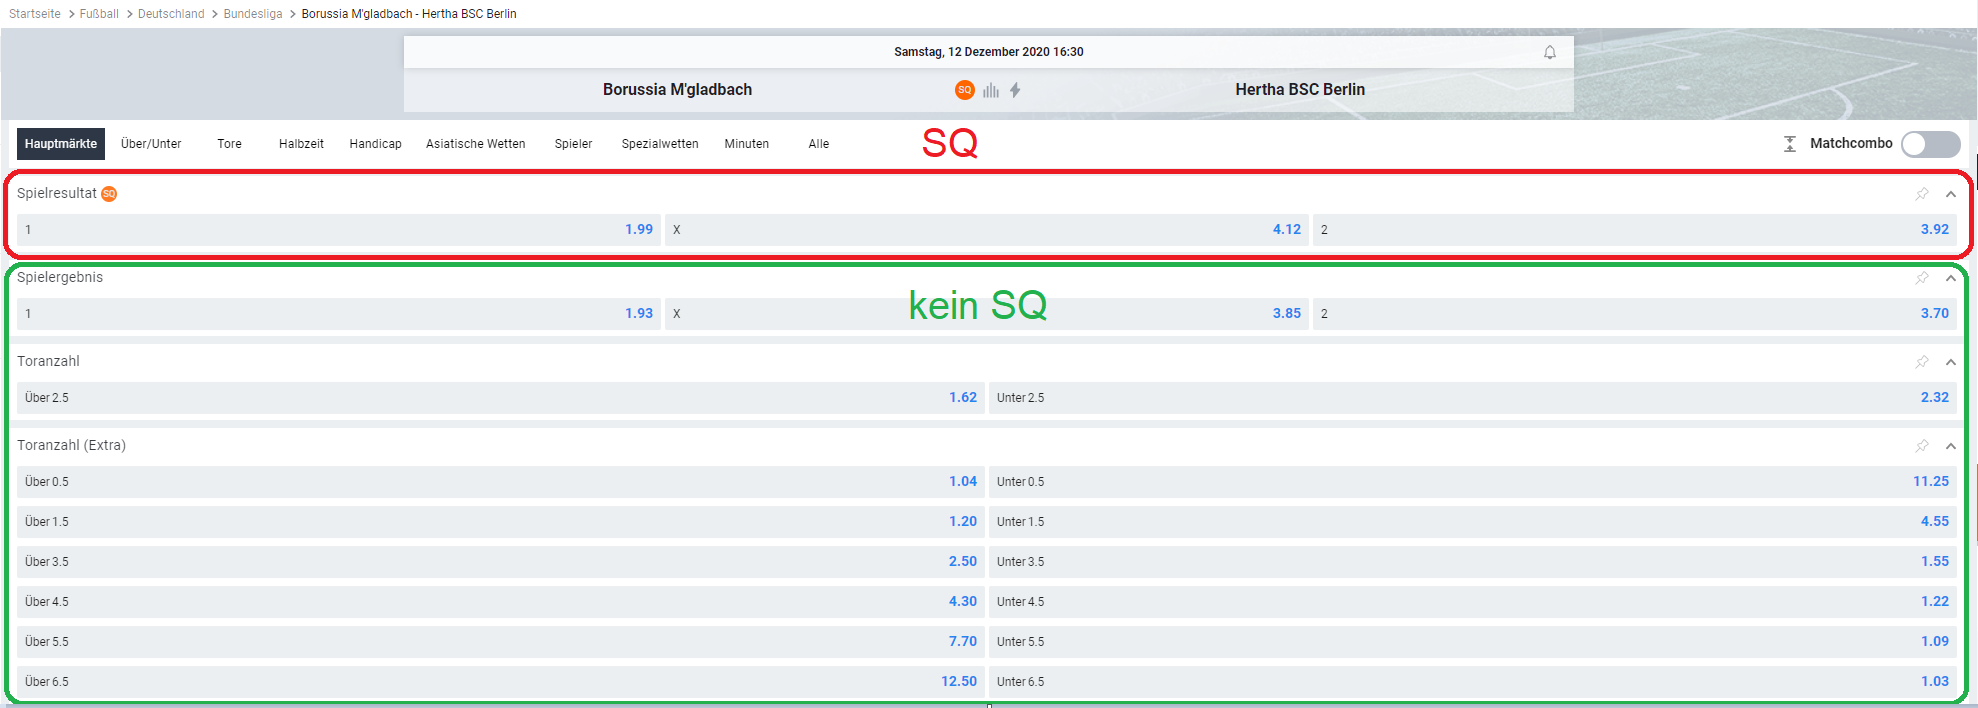Click the orange SQ badge between team names

click(x=964, y=90)
